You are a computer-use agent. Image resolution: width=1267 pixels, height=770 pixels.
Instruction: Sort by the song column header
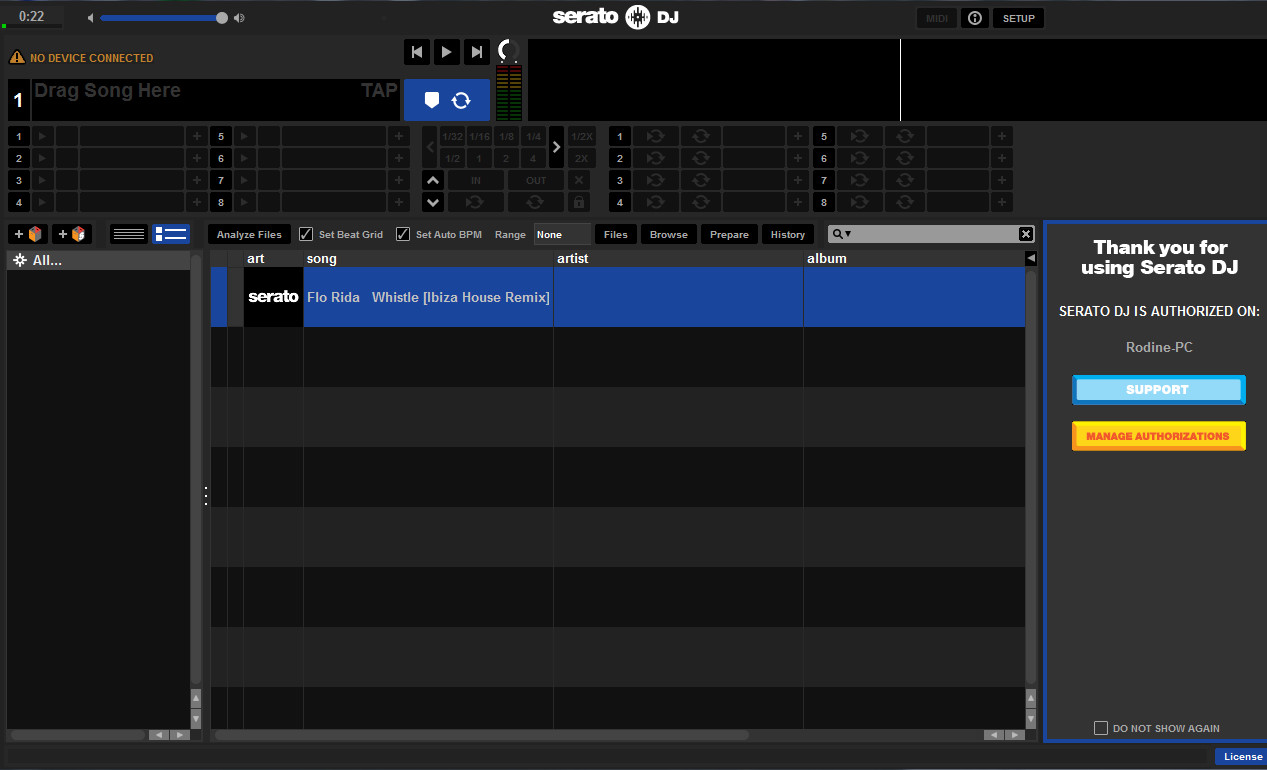(428, 258)
